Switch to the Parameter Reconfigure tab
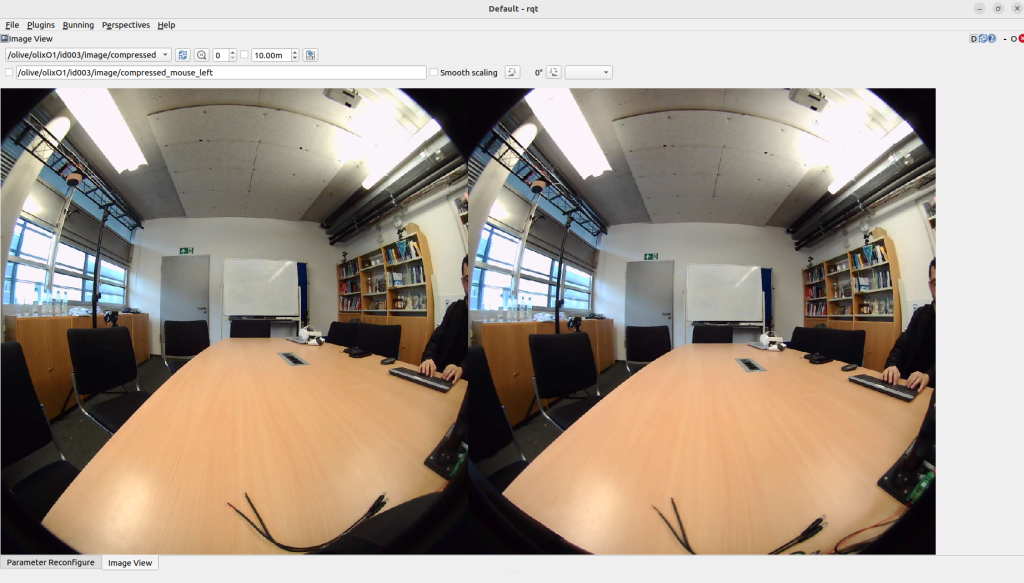The image size is (1024, 583). point(50,563)
